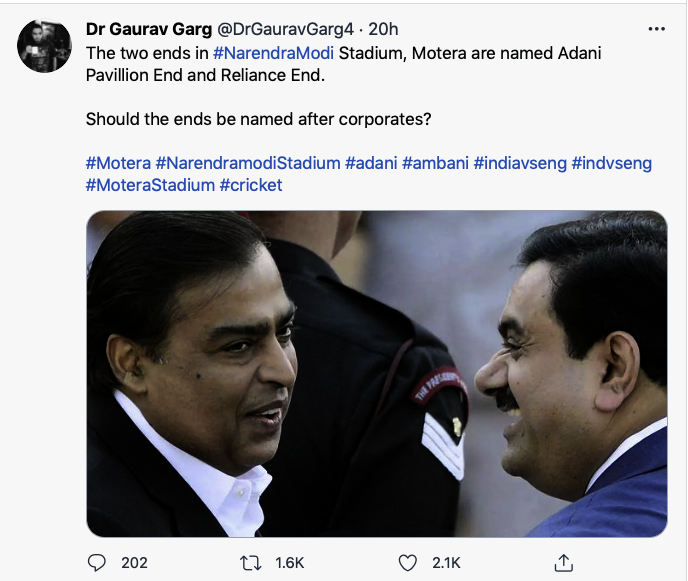Viewport: 688px width, 581px height.
Task: Select the #indiavseng hashtag
Action: point(519,162)
